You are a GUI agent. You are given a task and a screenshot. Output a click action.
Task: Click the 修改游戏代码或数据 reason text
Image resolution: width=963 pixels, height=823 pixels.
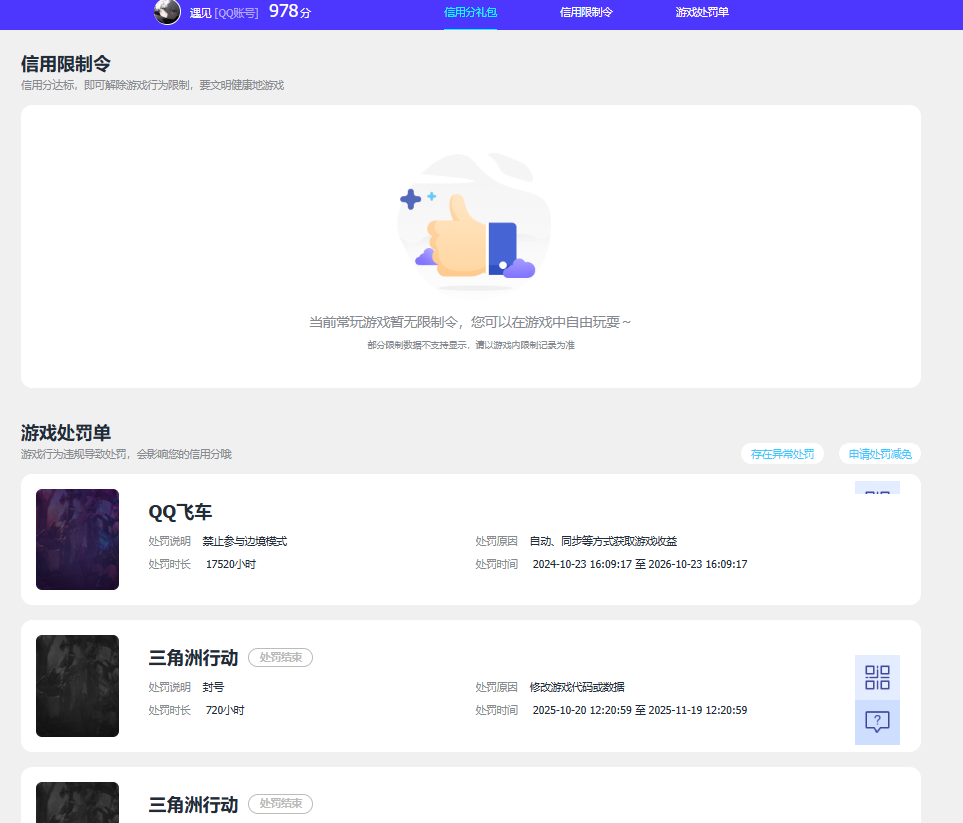(x=577, y=687)
